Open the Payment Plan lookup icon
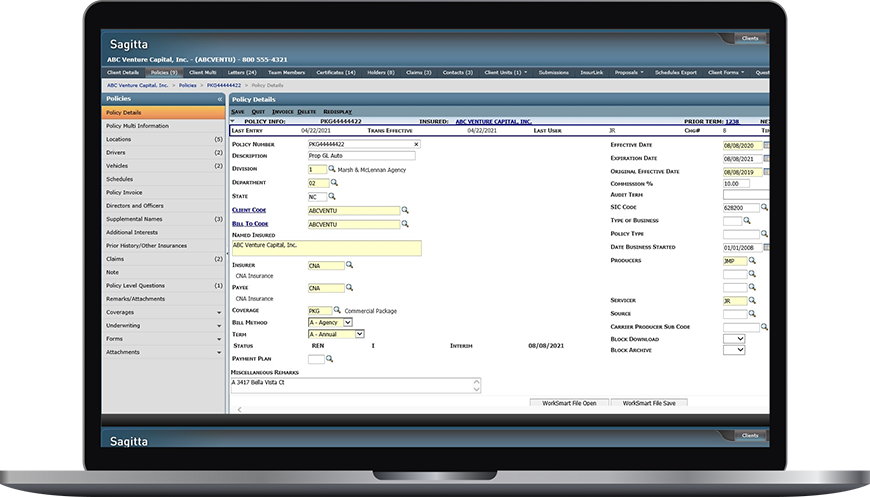Screen dimensions: 870x497 point(329,359)
